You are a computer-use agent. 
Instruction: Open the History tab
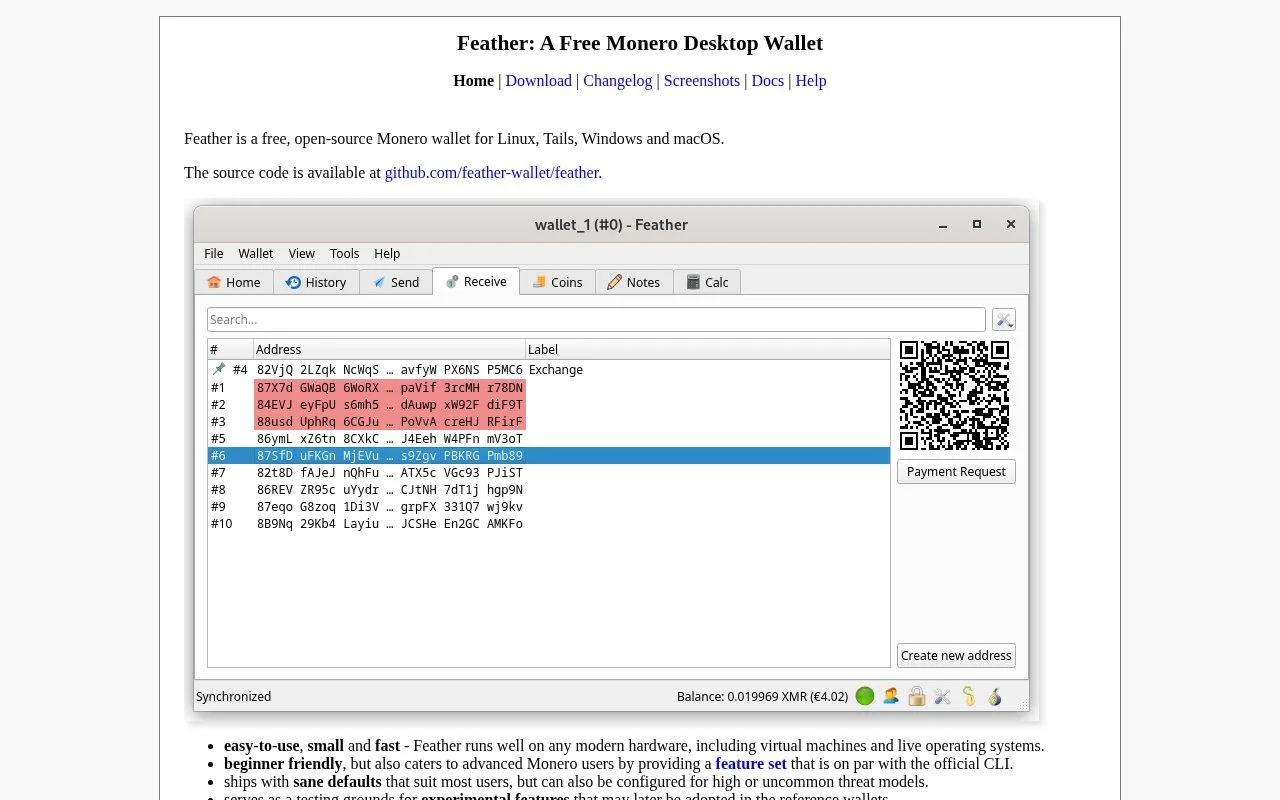click(316, 282)
